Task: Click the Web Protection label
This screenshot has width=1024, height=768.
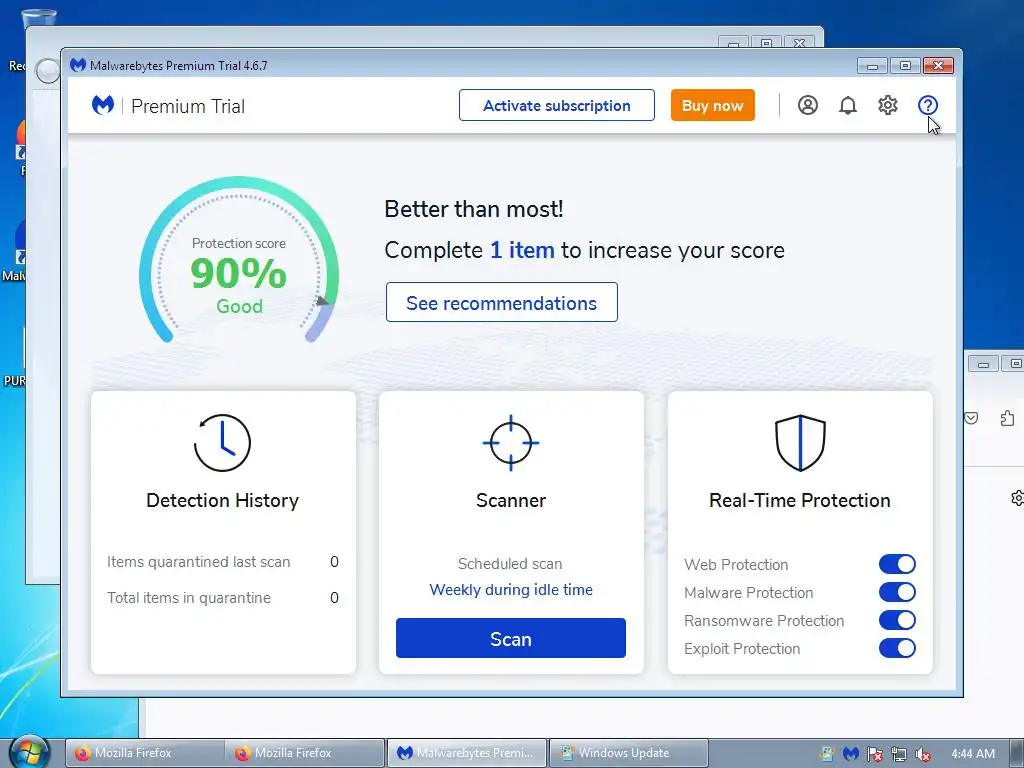Action: [736, 564]
